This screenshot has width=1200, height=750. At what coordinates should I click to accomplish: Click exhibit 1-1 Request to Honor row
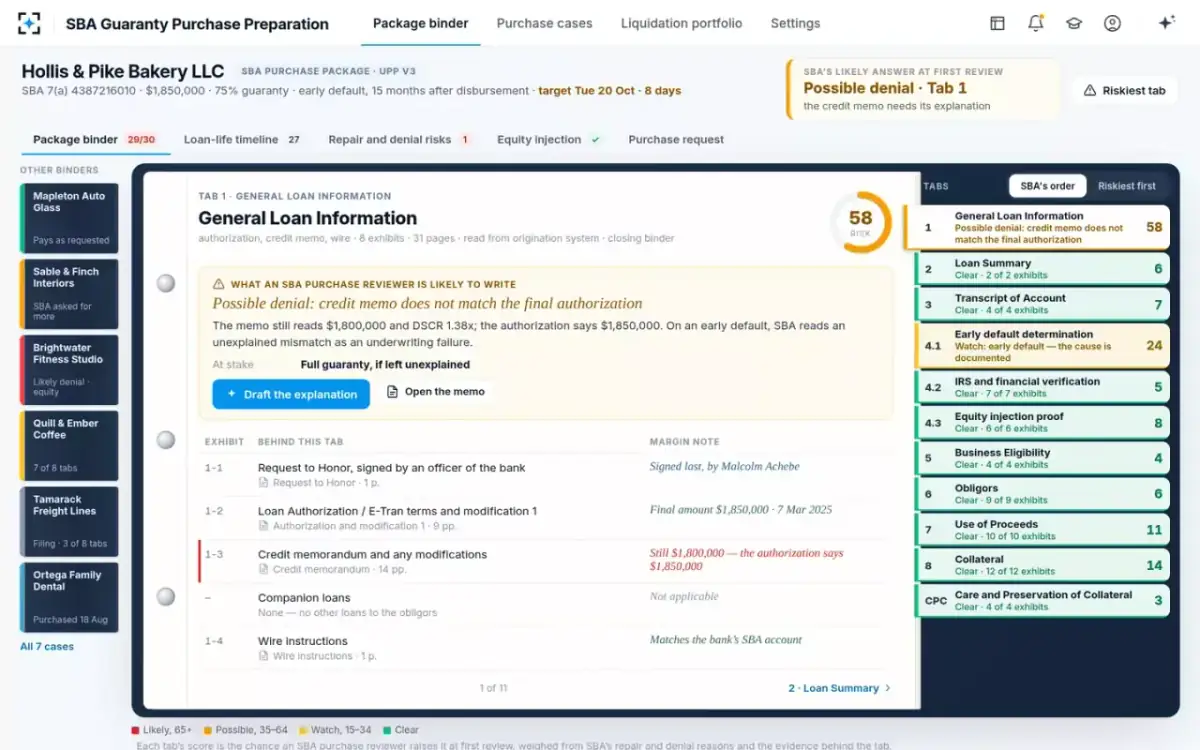pyautogui.click(x=544, y=474)
